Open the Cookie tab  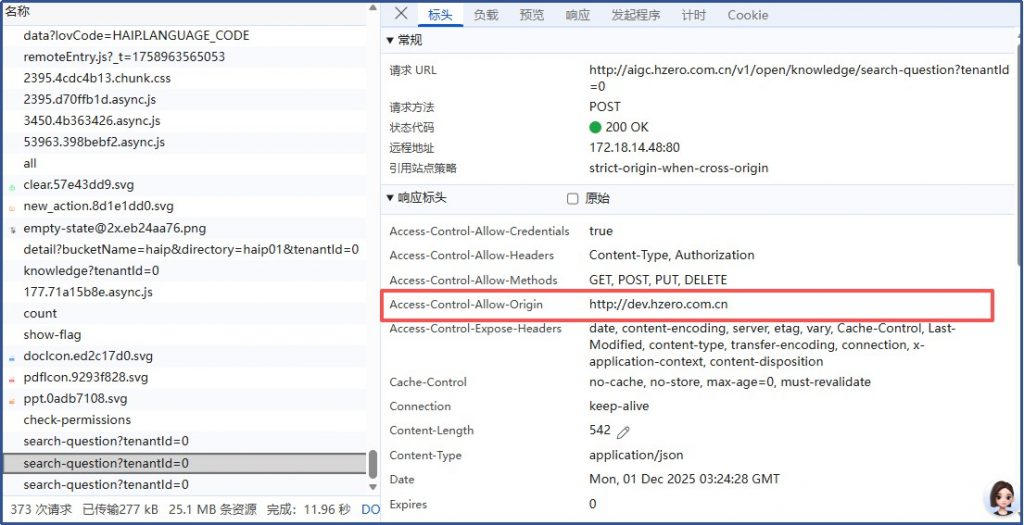(747, 15)
